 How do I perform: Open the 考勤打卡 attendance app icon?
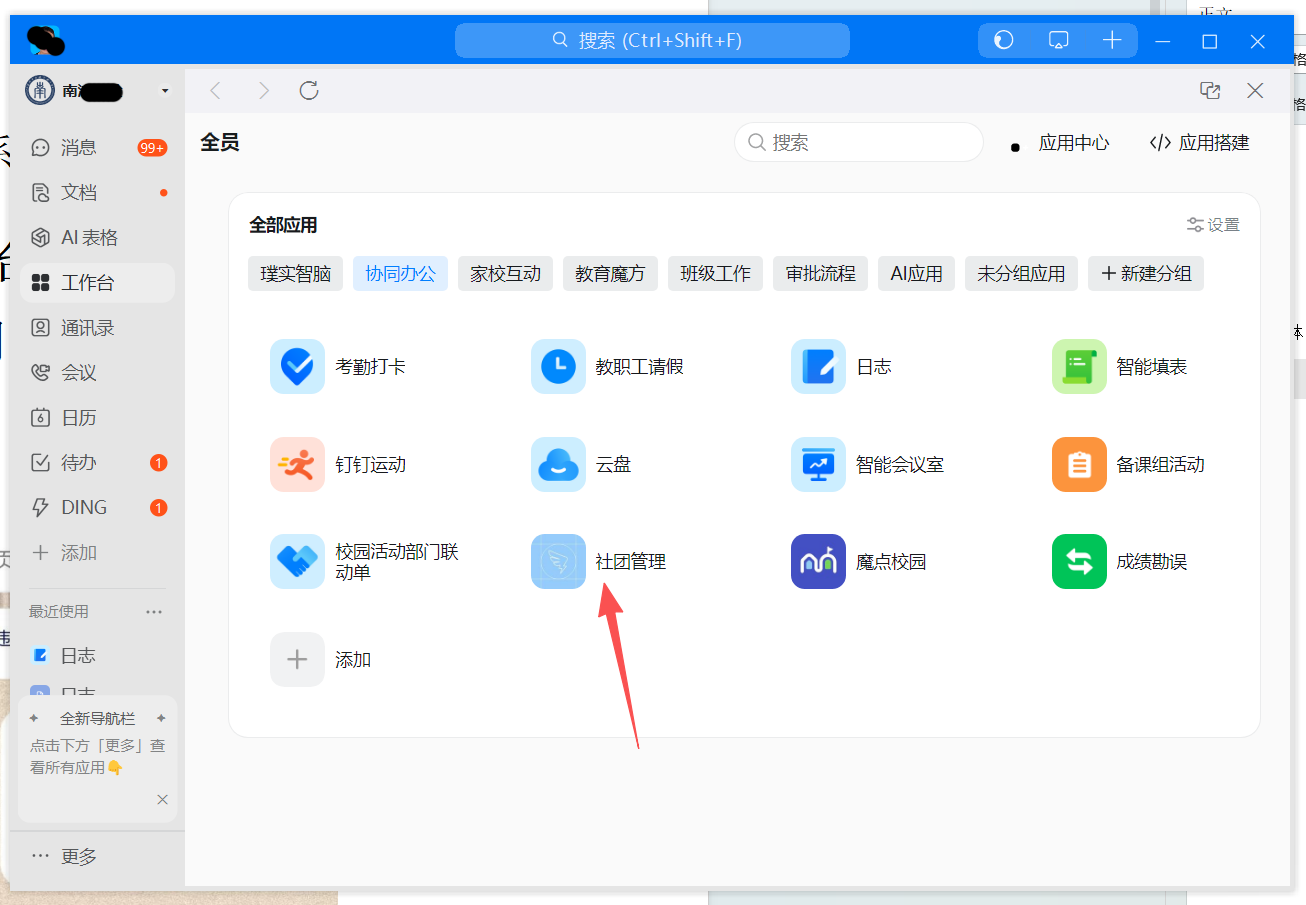point(297,366)
